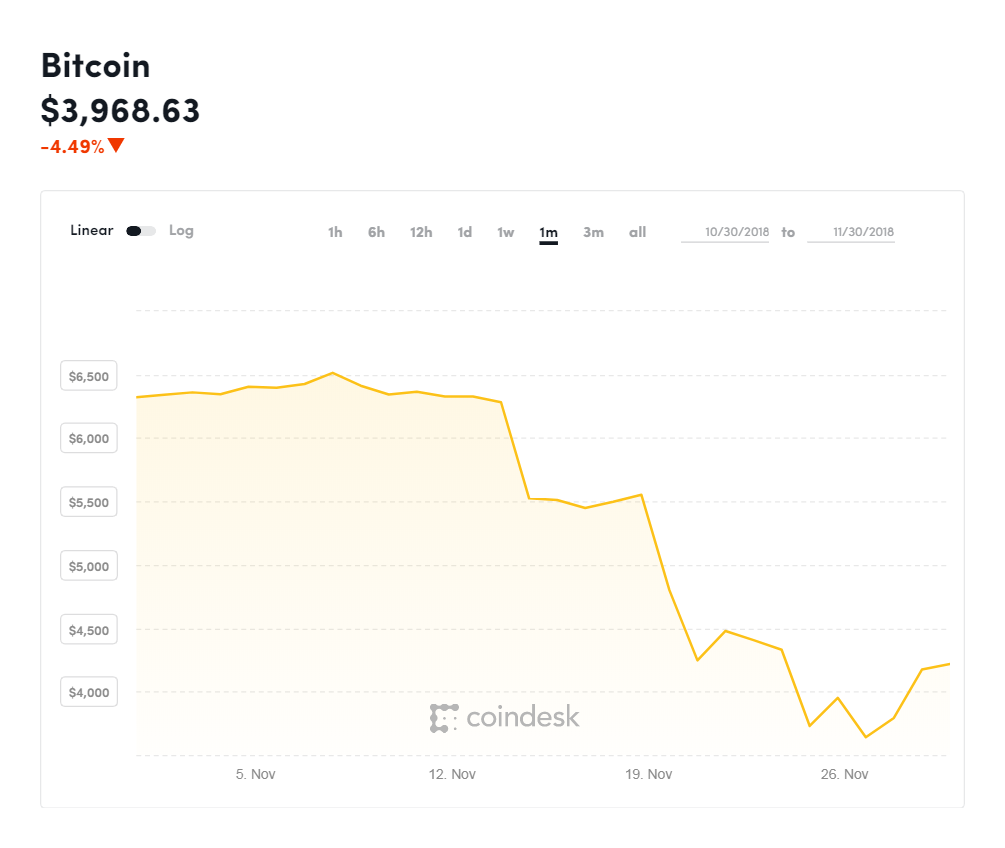Select the 3m time range
The height and width of the screenshot is (848, 1005).
coord(593,231)
